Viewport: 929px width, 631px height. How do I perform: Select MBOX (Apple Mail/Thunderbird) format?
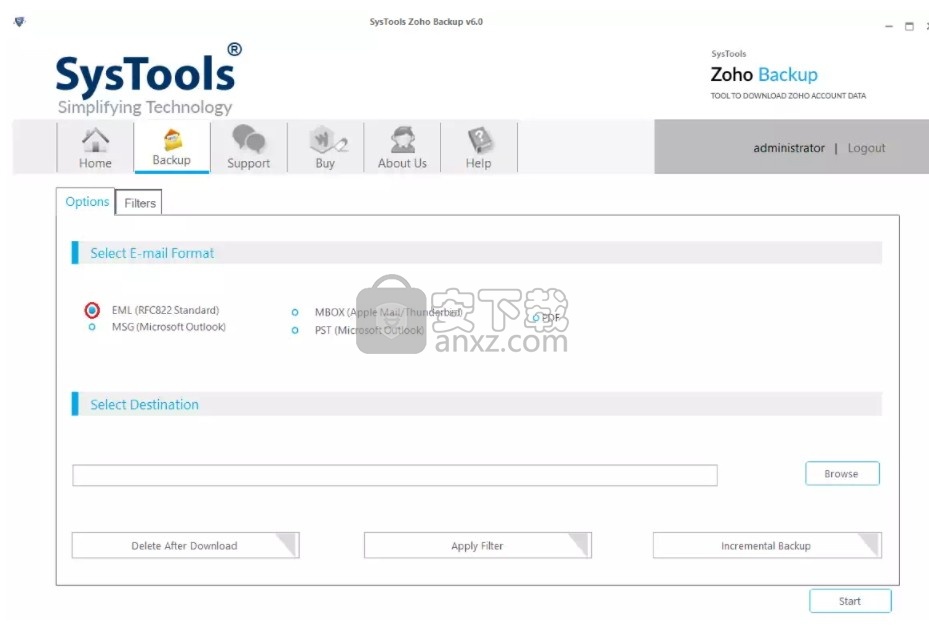pyautogui.click(x=295, y=312)
